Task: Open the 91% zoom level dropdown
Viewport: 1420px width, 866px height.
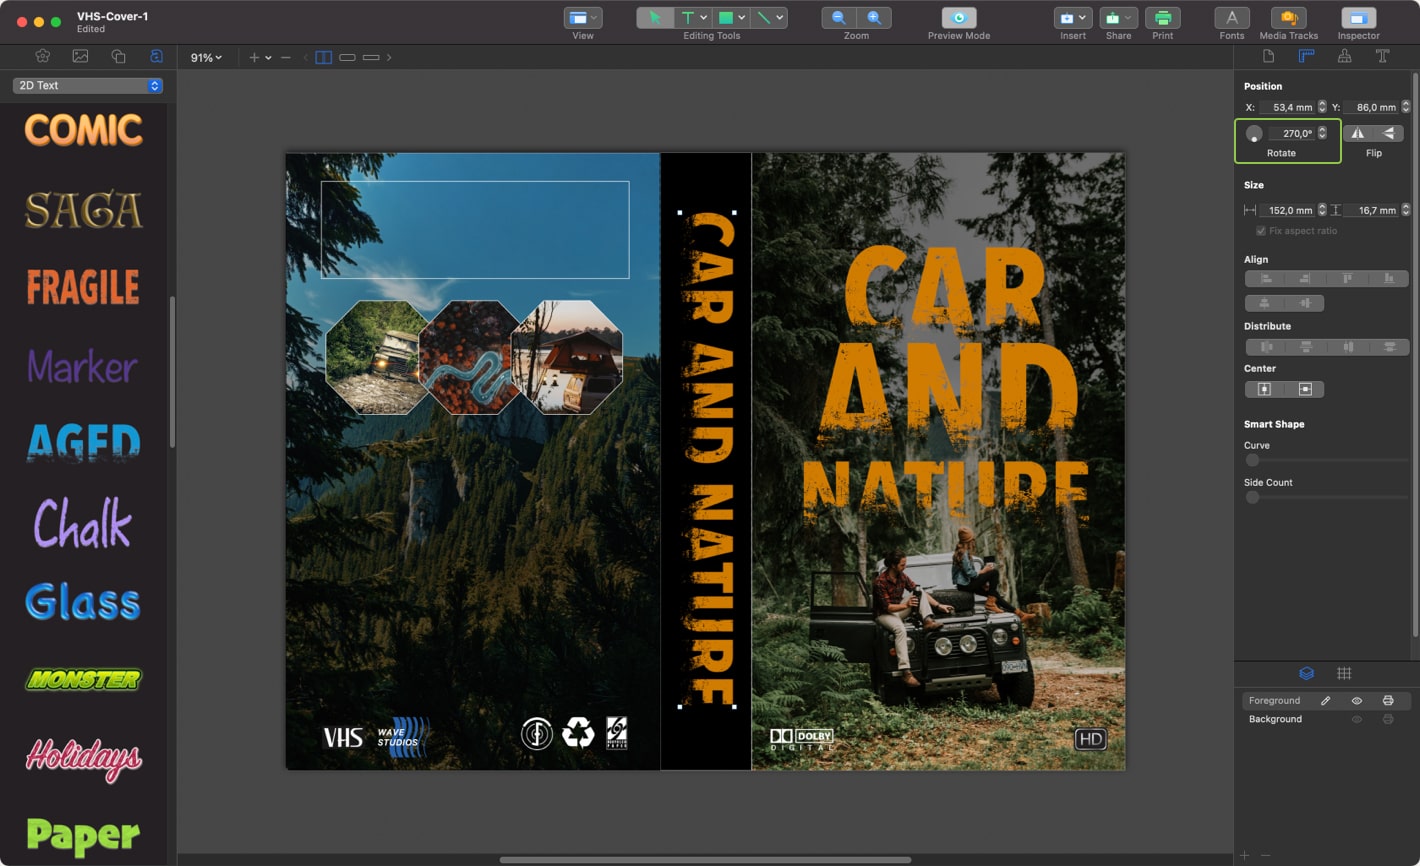Action: (204, 57)
